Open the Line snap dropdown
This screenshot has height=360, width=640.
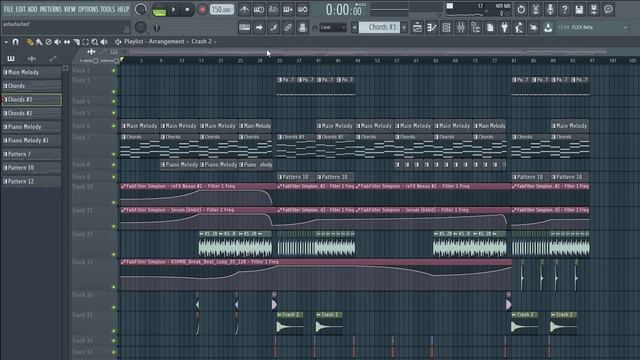point(333,27)
